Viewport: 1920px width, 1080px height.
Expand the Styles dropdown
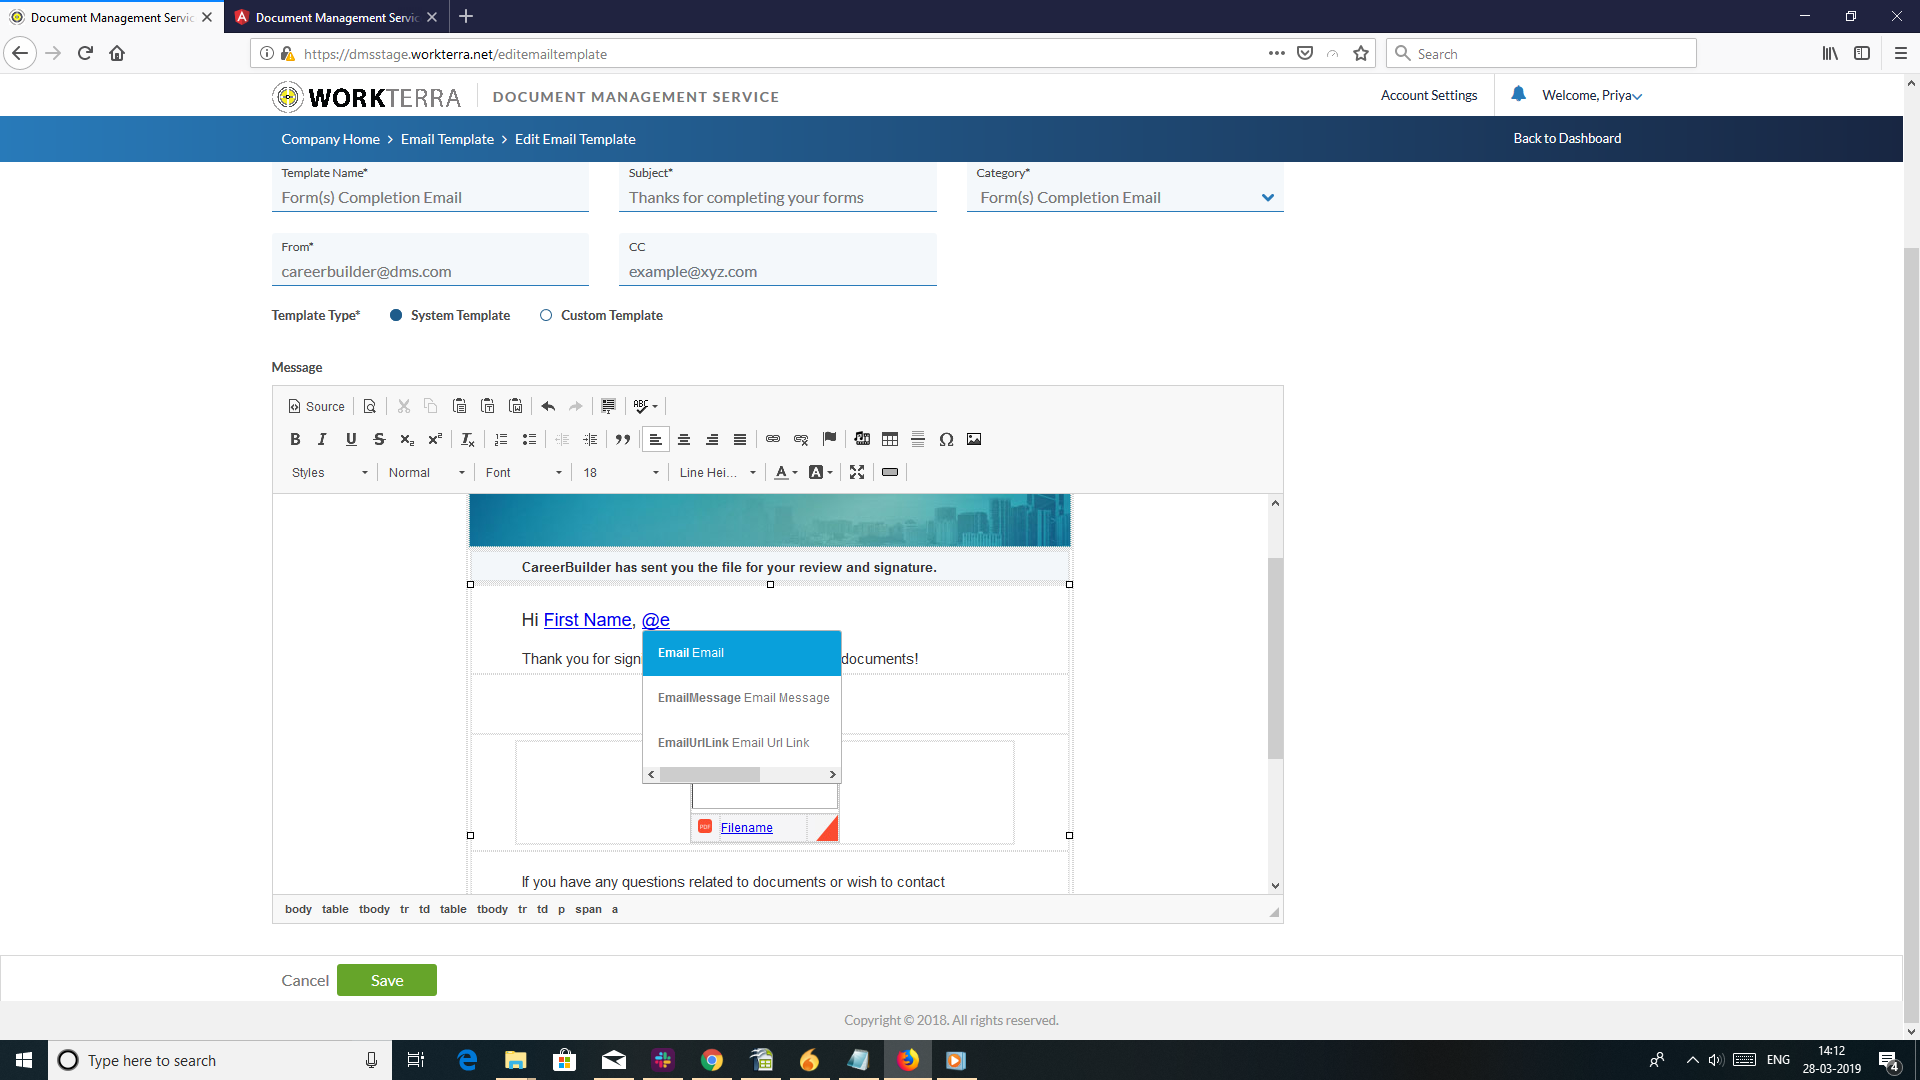pyautogui.click(x=329, y=473)
